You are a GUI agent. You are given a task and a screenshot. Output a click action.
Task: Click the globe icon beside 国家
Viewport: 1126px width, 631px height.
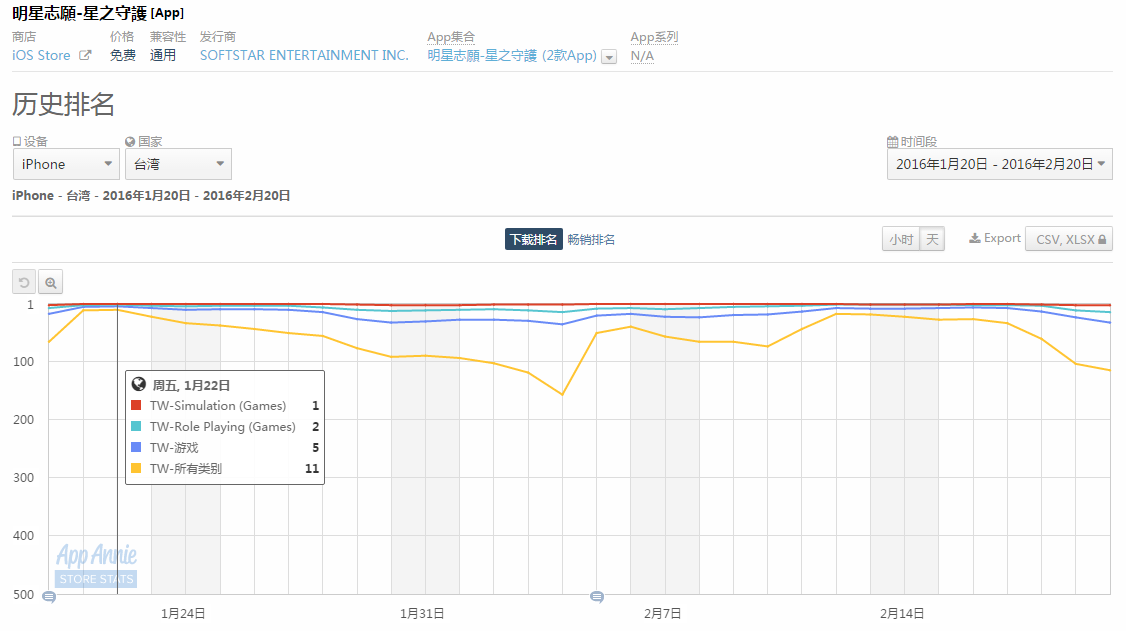tap(130, 141)
